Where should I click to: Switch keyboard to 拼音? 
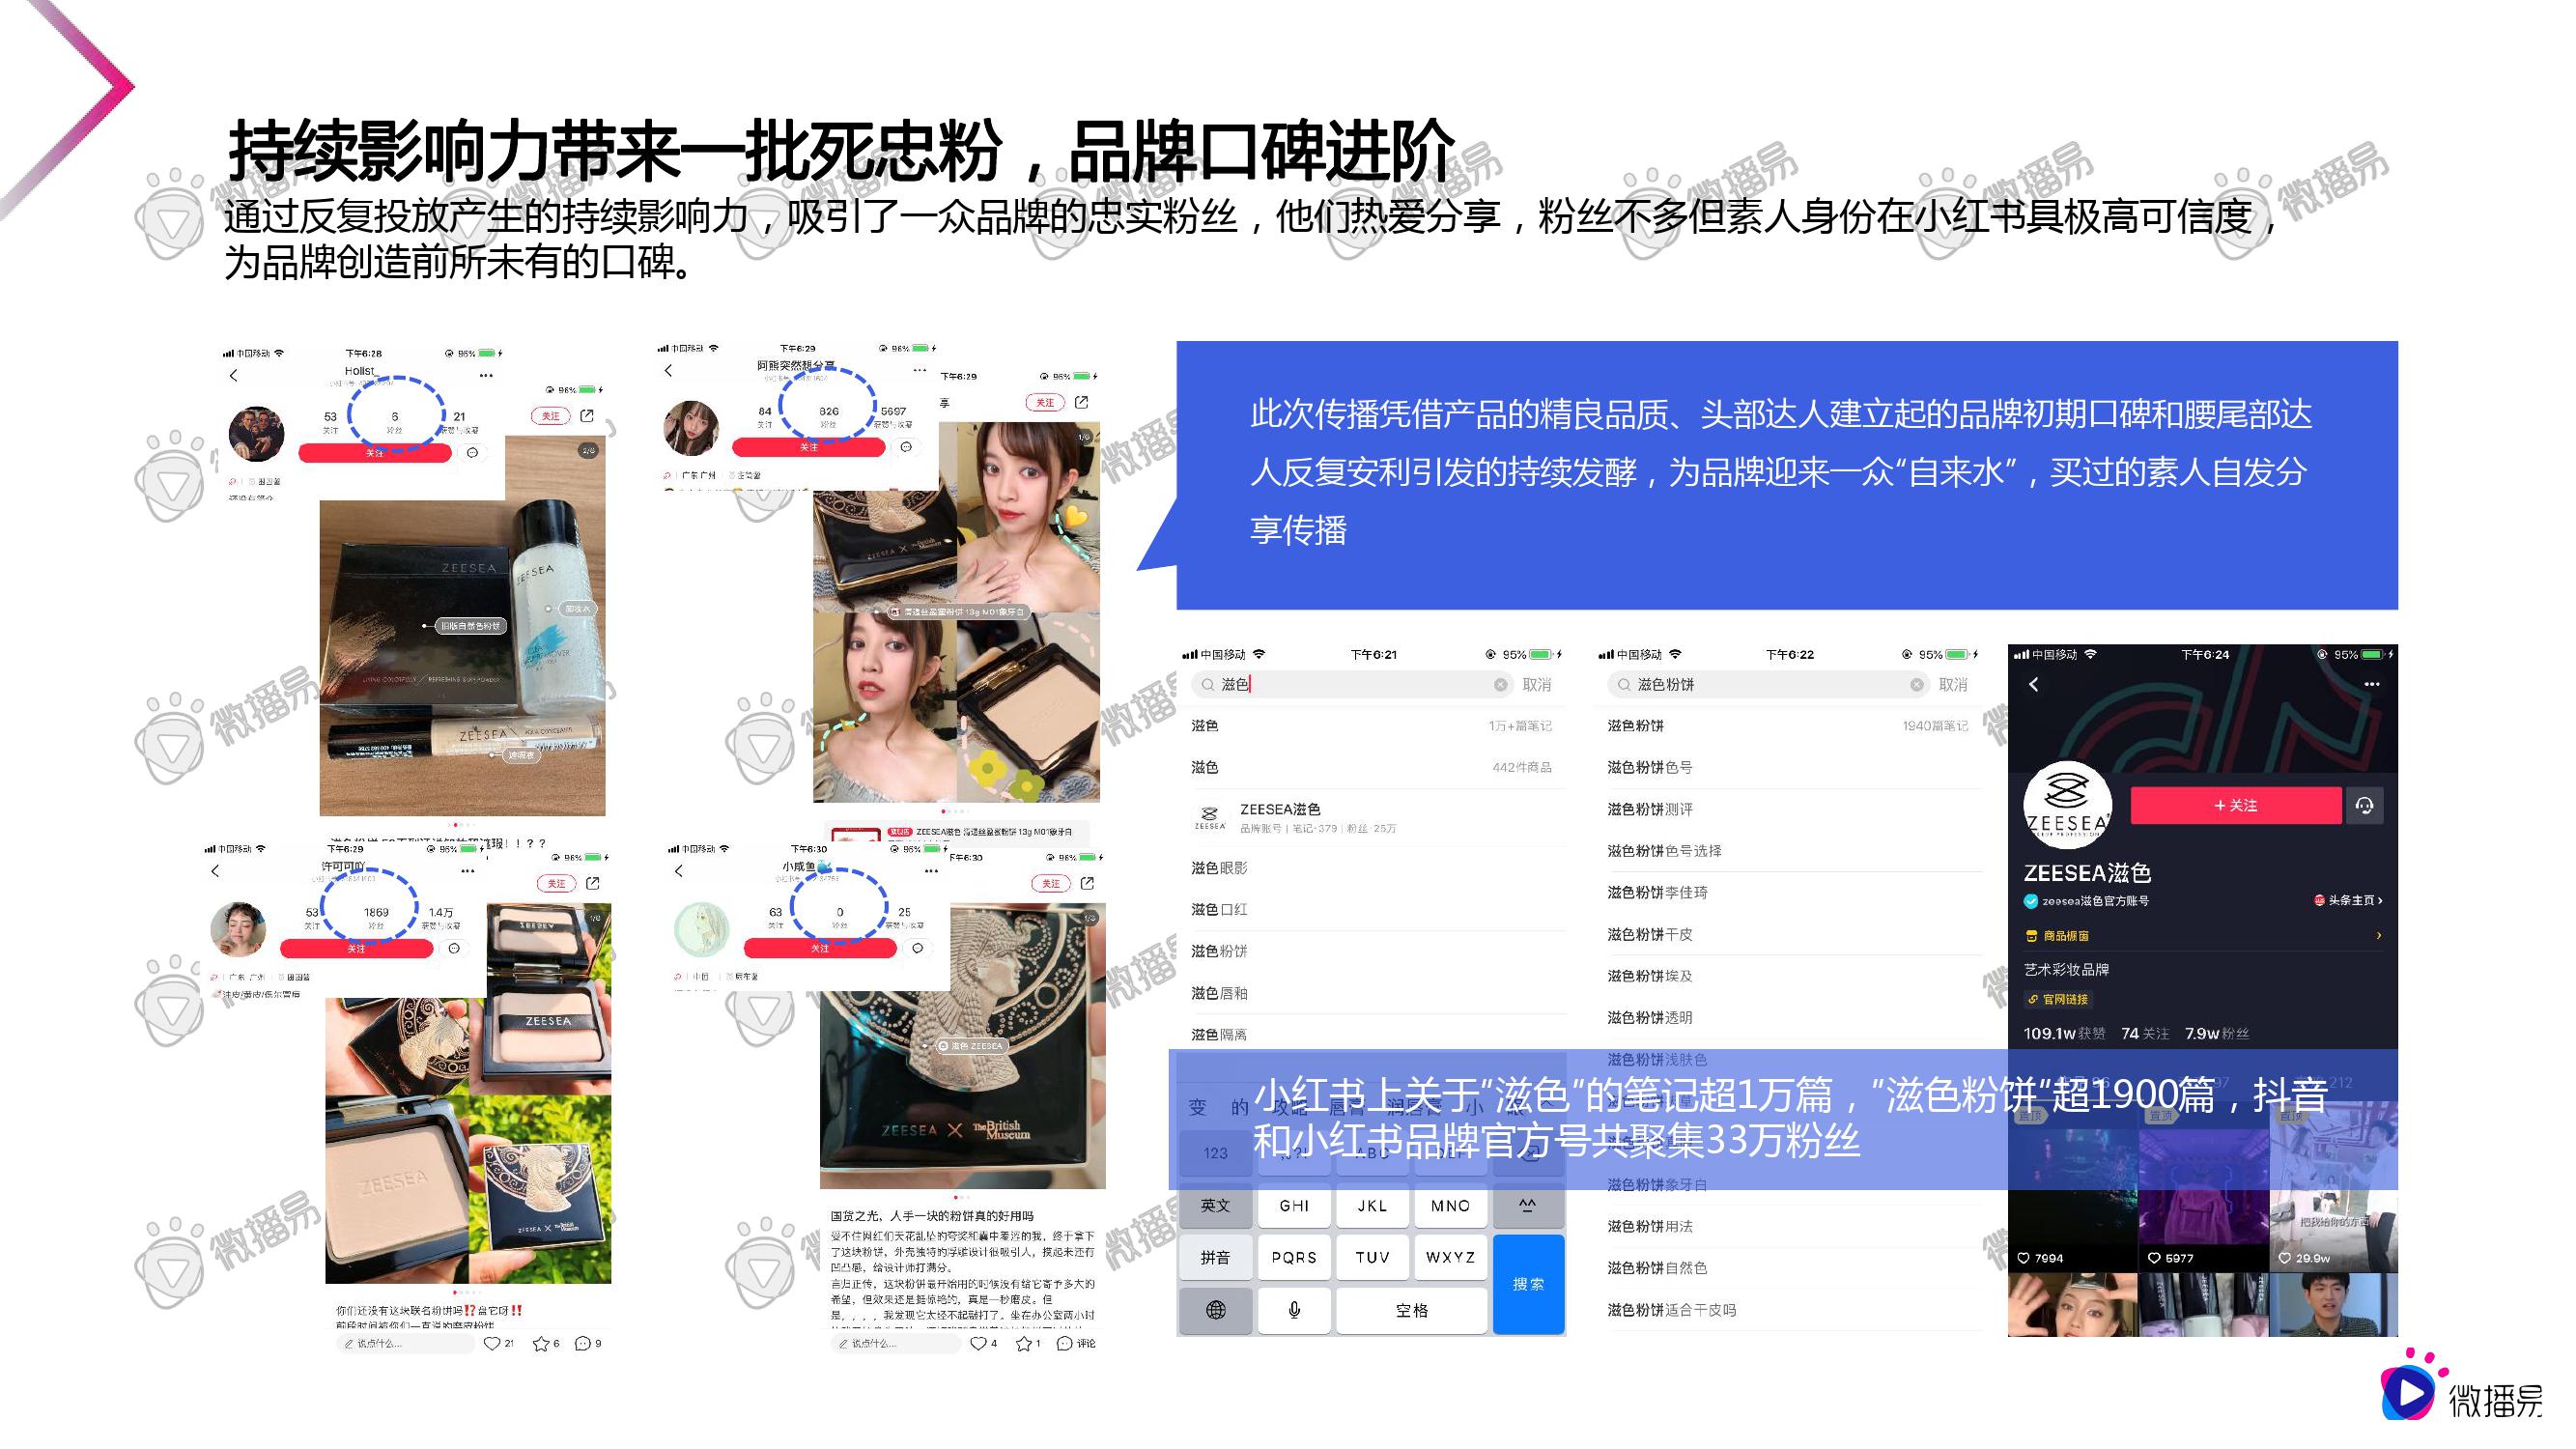1215,1258
